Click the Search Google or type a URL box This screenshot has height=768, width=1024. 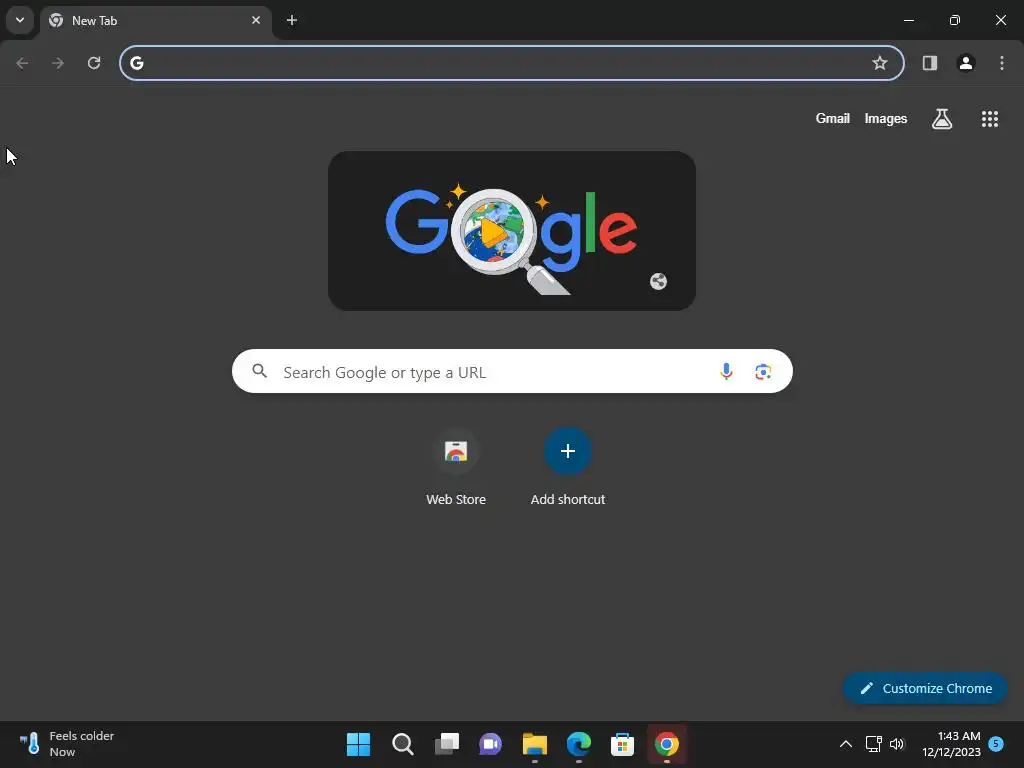(x=512, y=372)
